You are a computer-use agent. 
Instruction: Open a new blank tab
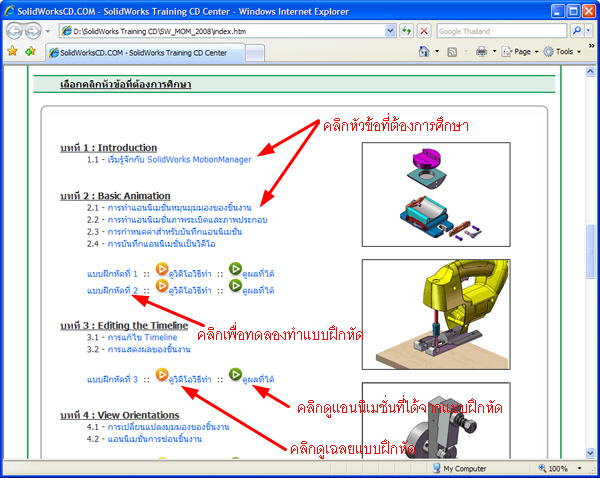255,53
